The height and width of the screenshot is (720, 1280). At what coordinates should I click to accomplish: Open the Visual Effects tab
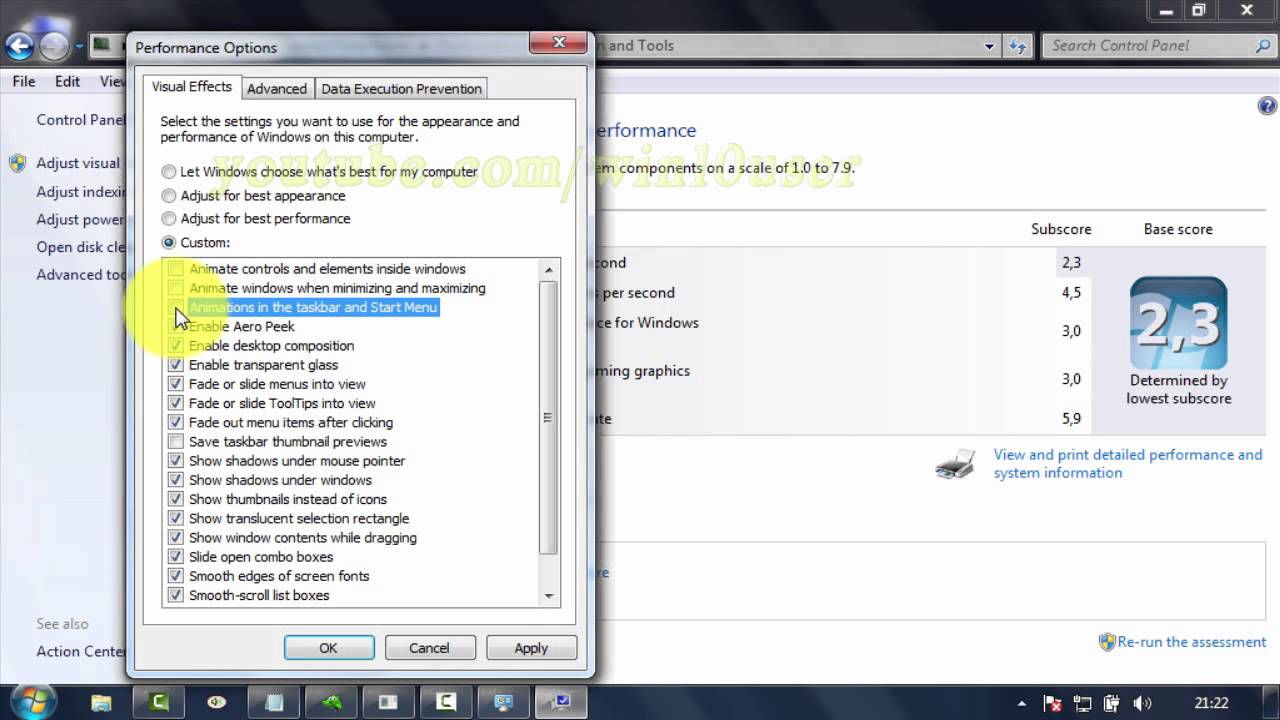[x=192, y=87]
